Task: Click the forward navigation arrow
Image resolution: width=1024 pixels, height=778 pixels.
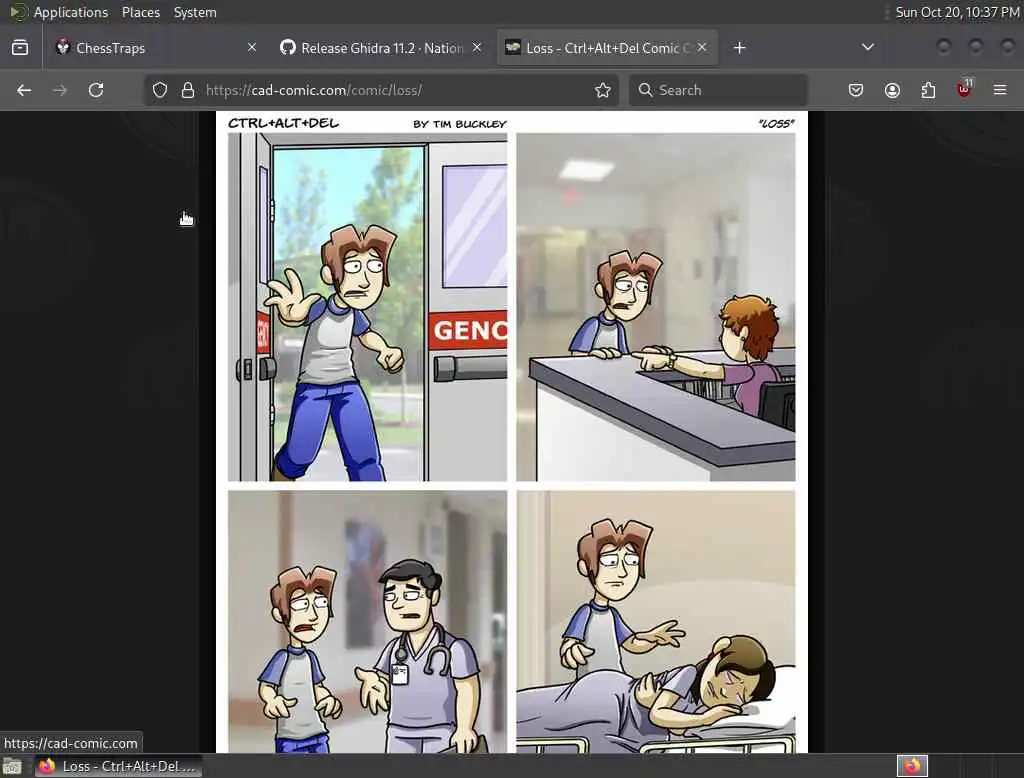Action: coord(59,90)
